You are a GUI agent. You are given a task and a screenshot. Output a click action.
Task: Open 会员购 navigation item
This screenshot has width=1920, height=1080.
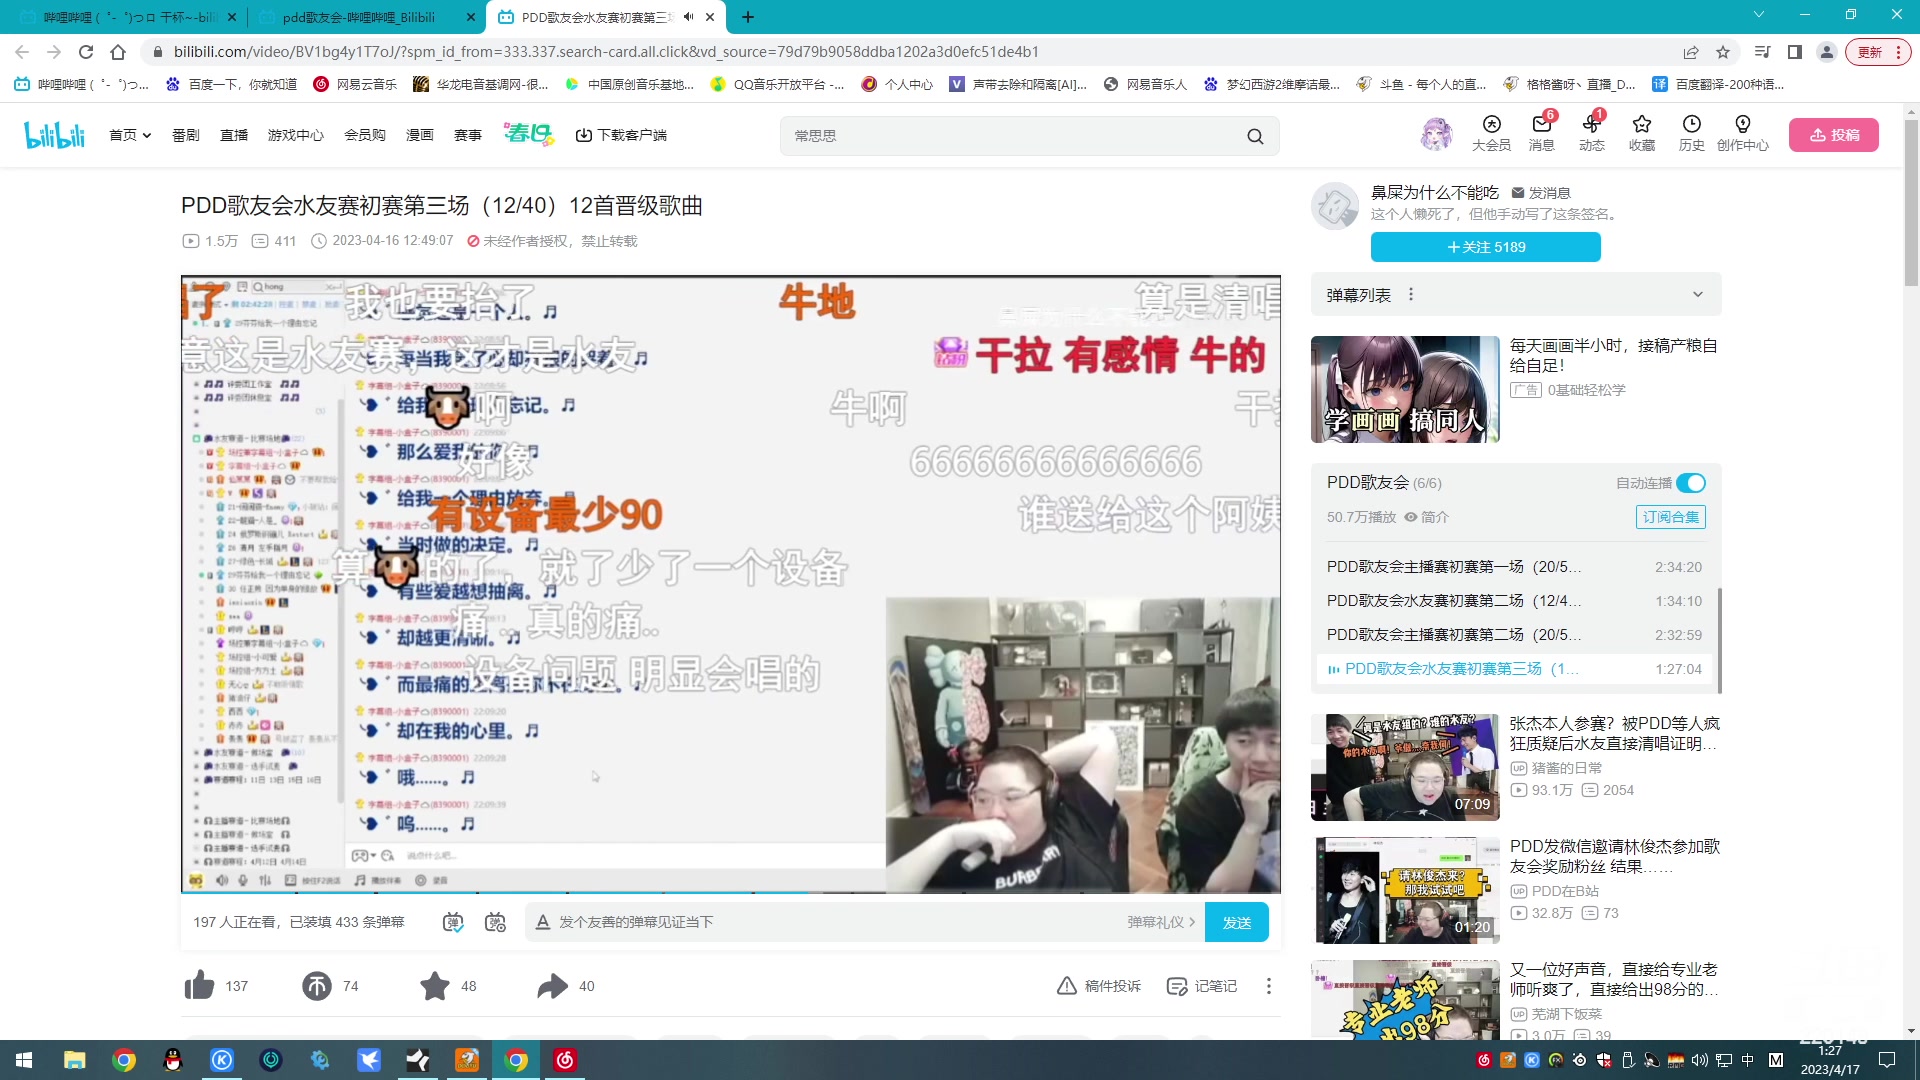(x=365, y=135)
